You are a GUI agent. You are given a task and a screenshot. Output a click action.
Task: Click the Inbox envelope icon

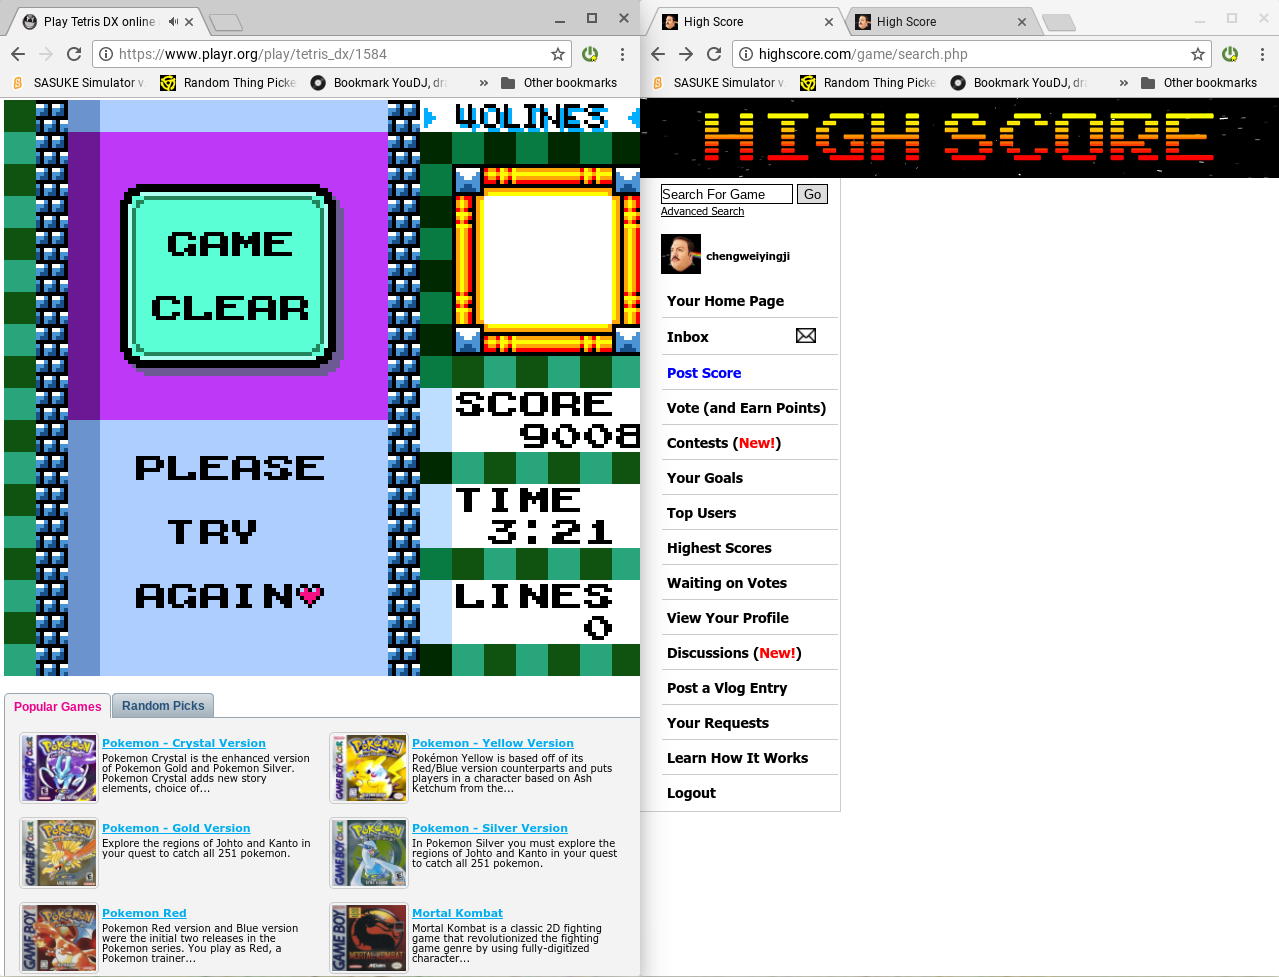tap(805, 336)
